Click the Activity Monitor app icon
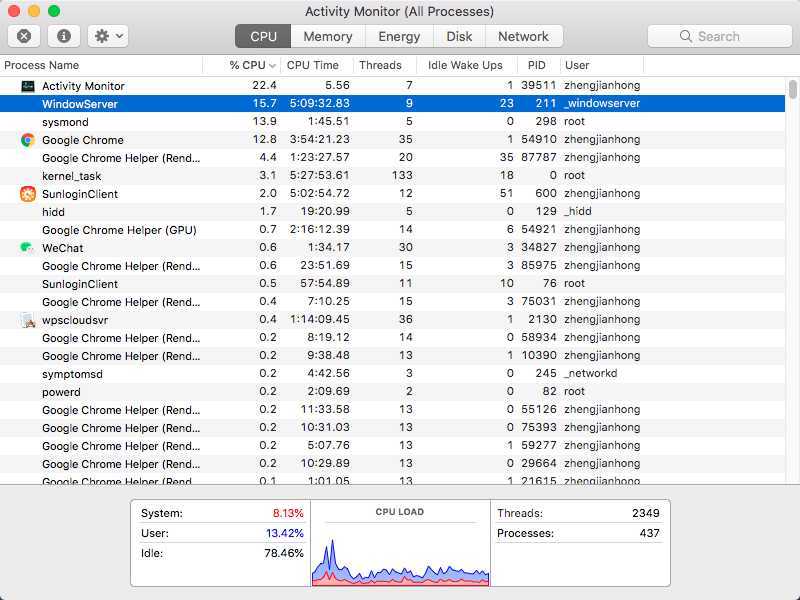800x600 pixels. (28, 86)
